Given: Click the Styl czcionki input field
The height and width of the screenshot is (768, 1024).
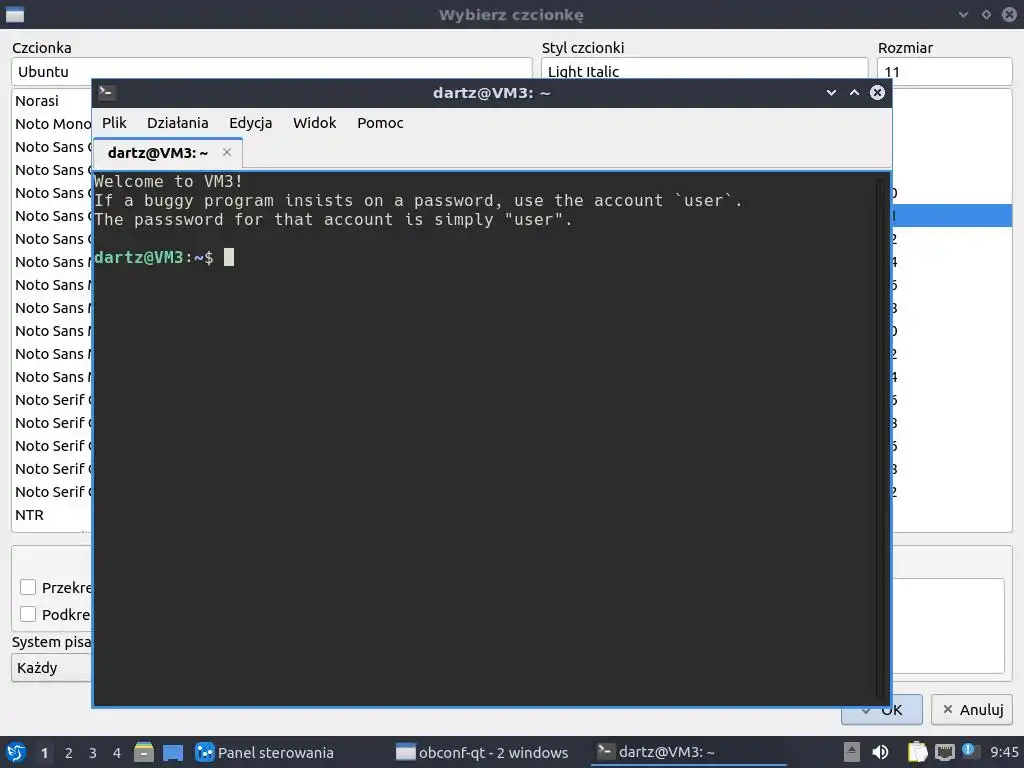Looking at the screenshot, I should pos(705,71).
